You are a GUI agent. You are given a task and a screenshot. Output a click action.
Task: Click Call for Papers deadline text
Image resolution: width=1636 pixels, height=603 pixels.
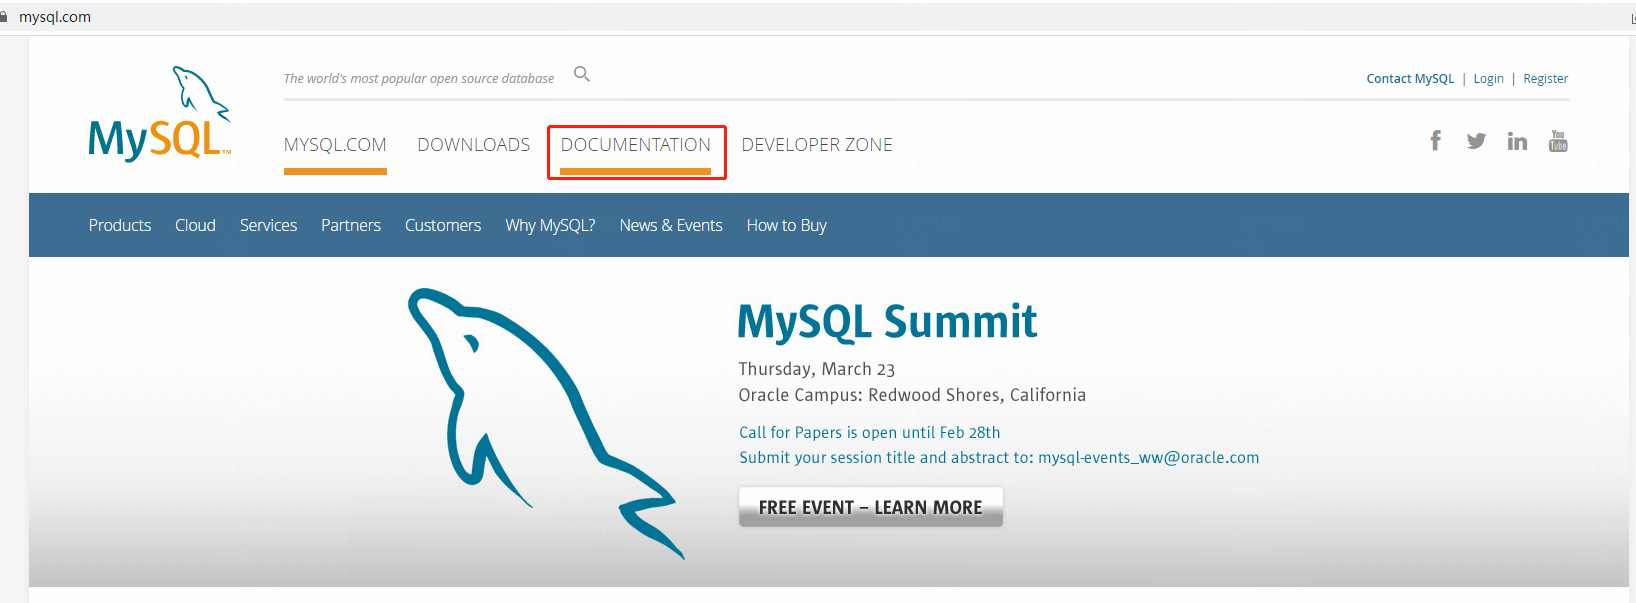(x=869, y=432)
